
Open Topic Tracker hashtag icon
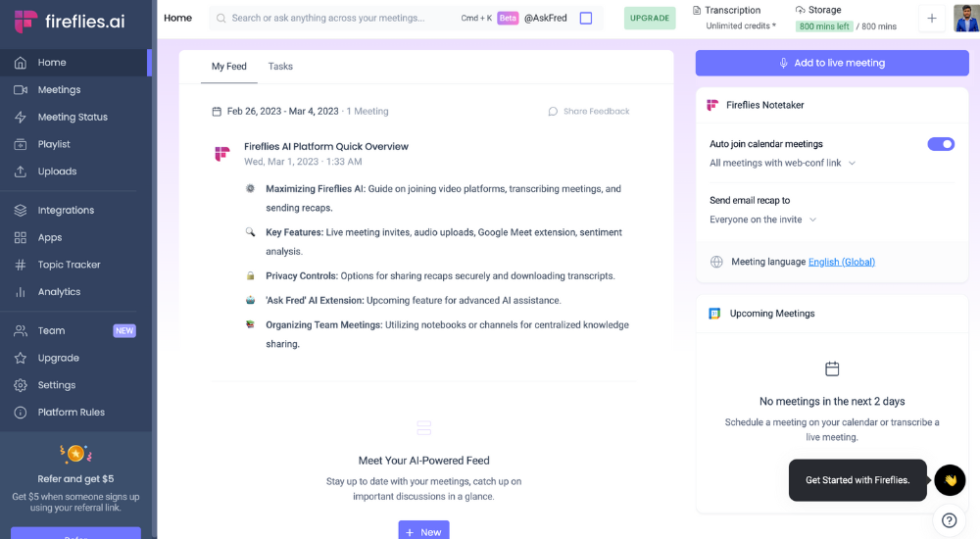point(20,265)
